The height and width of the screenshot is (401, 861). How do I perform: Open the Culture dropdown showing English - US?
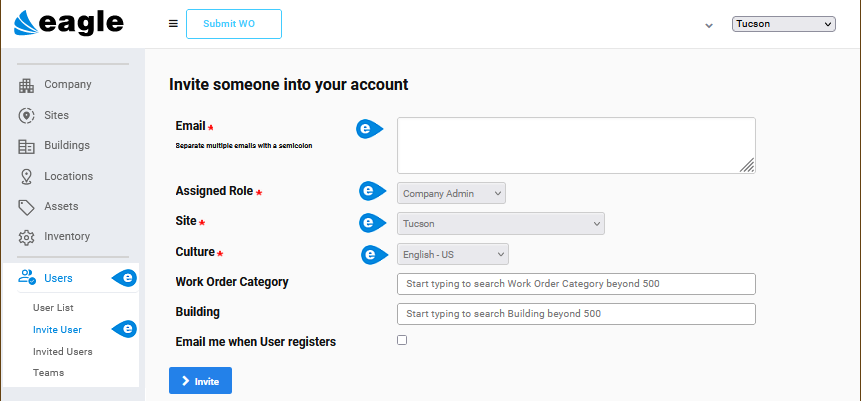pyautogui.click(x=453, y=255)
